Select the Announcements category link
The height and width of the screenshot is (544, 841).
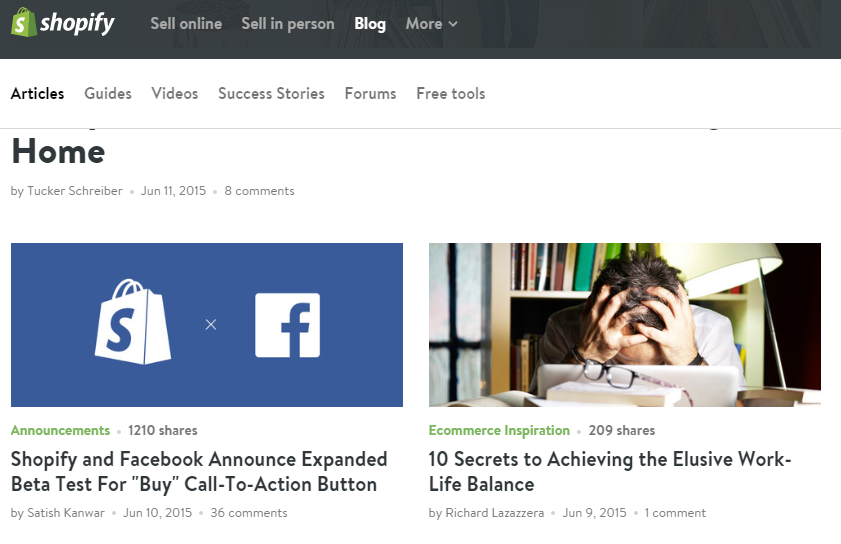coord(61,430)
